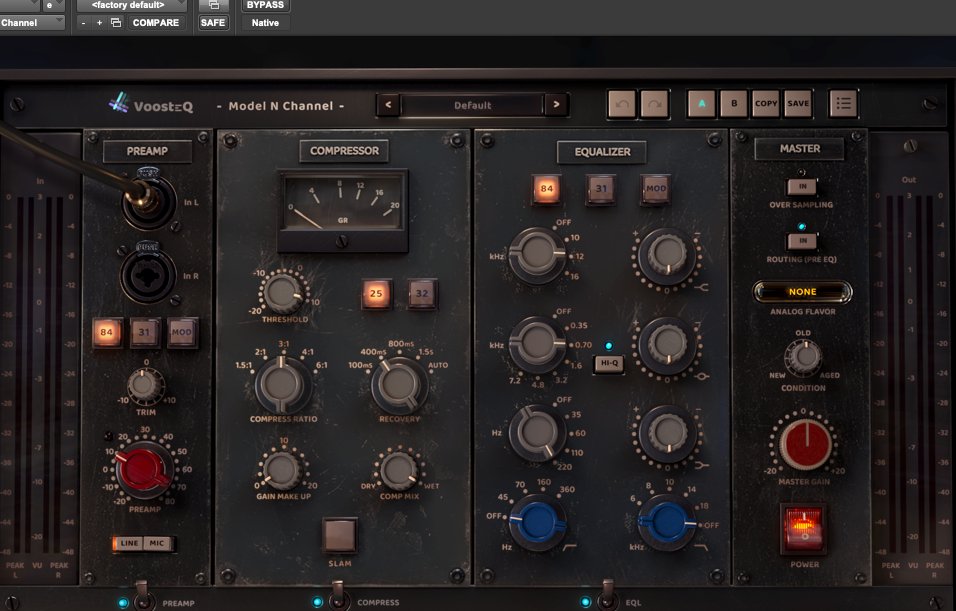Click the SAVE button
Screen dimensions: 956x611
tap(798, 104)
